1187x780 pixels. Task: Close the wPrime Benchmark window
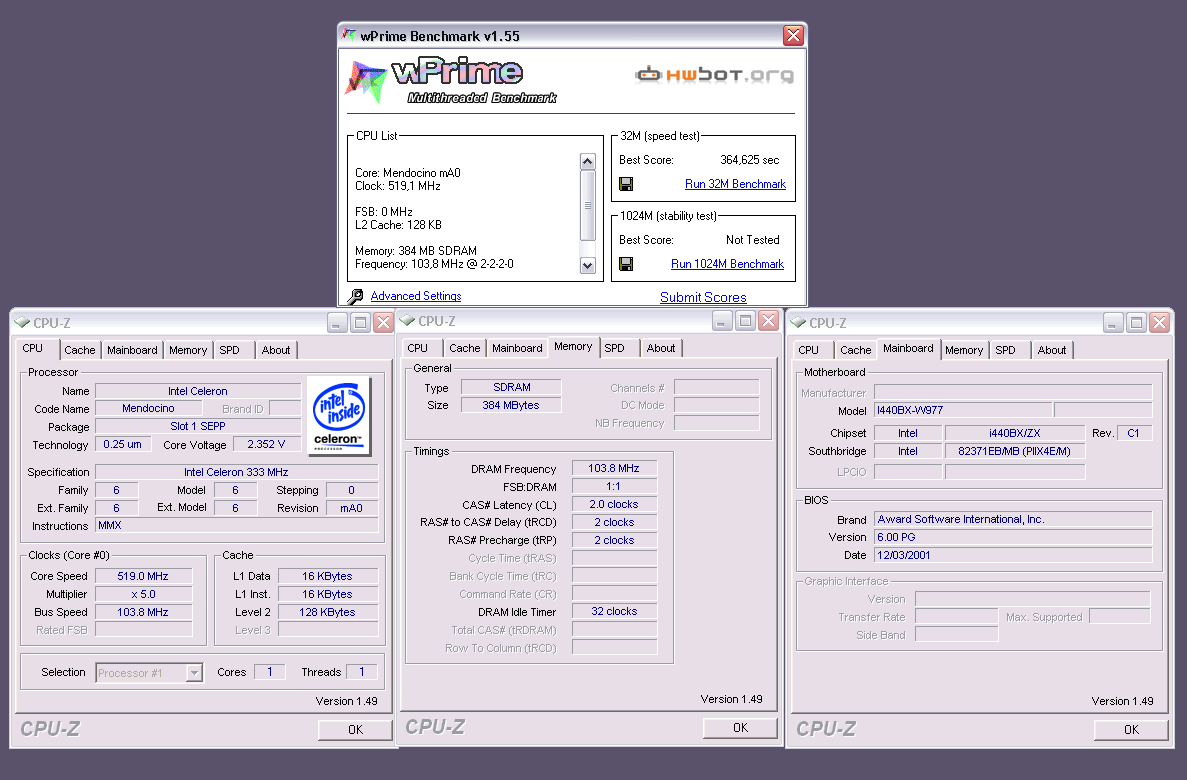(x=793, y=35)
